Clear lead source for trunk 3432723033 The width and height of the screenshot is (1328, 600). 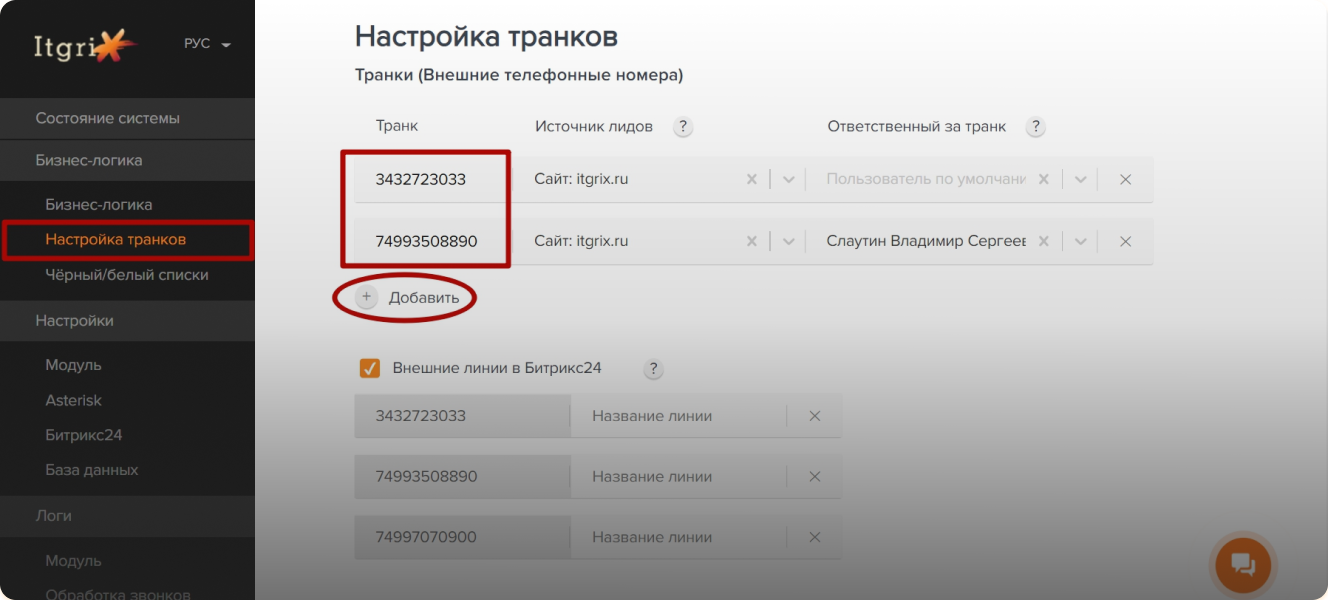click(x=752, y=180)
